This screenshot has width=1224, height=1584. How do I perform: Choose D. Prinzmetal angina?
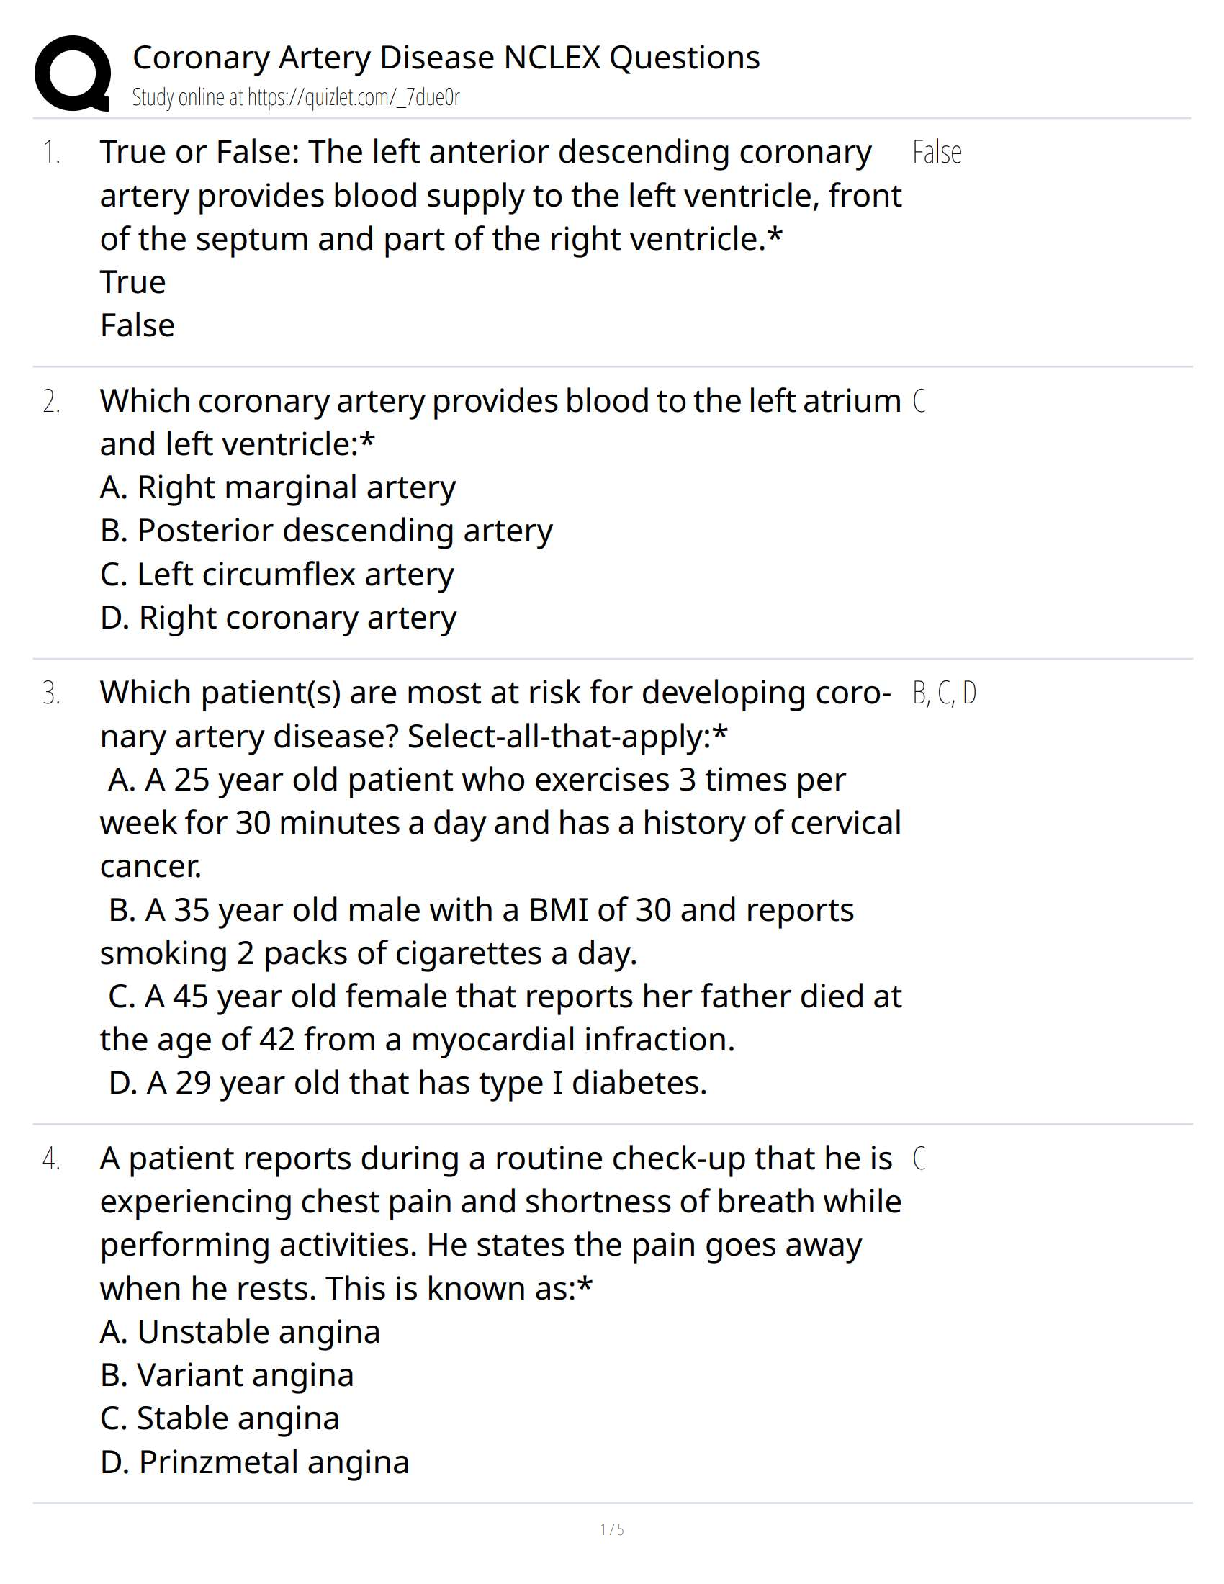pyautogui.click(x=255, y=1462)
